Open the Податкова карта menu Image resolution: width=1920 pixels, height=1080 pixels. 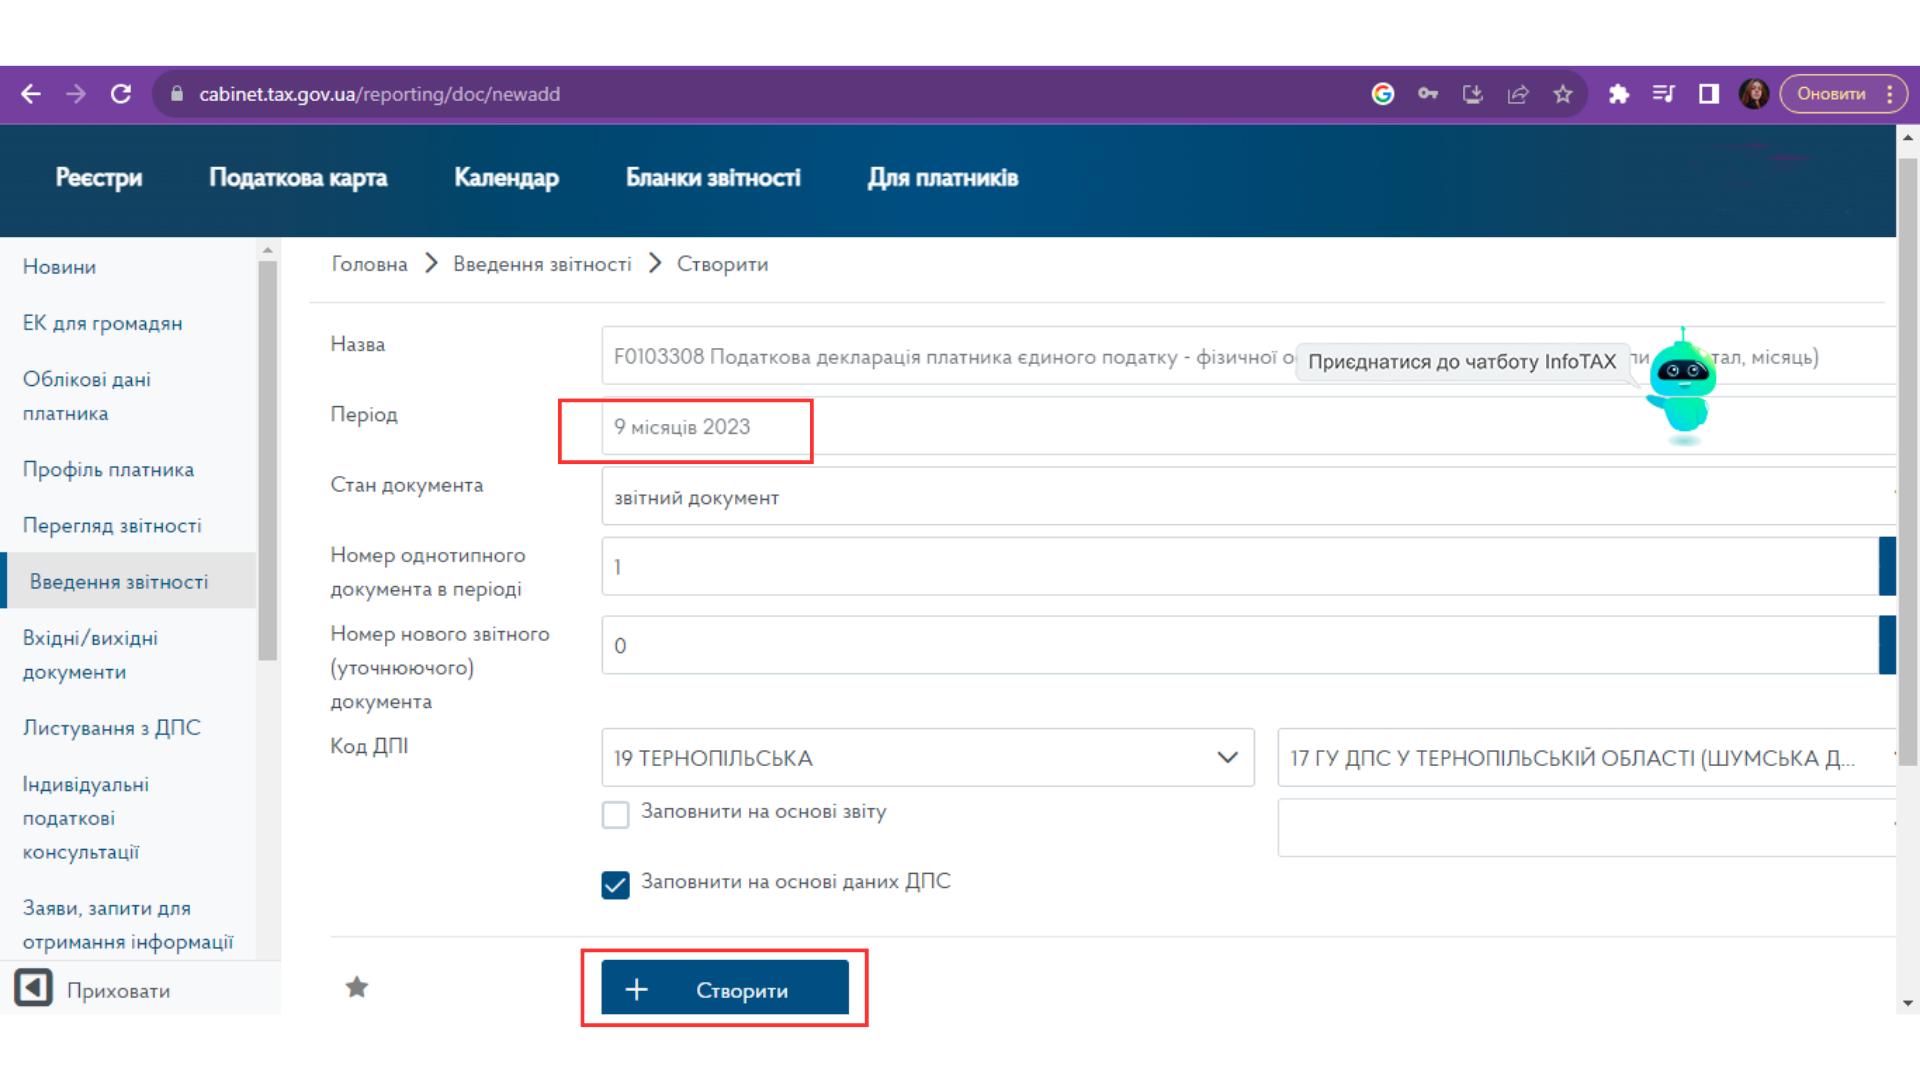pyautogui.click(x=298, y=178)
